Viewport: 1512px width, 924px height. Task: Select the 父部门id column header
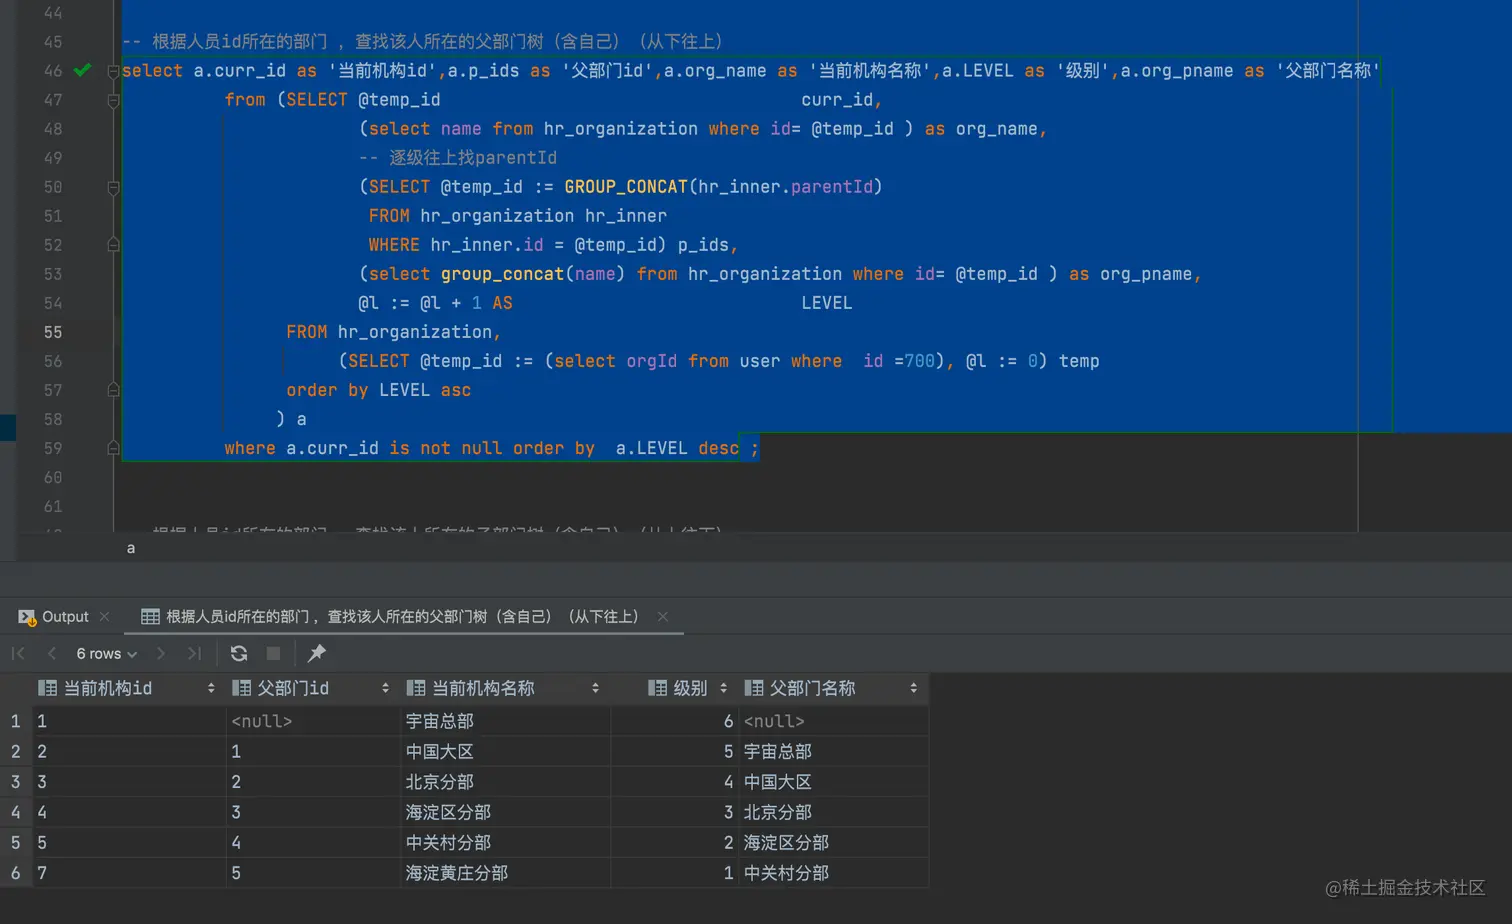[311, 688]
